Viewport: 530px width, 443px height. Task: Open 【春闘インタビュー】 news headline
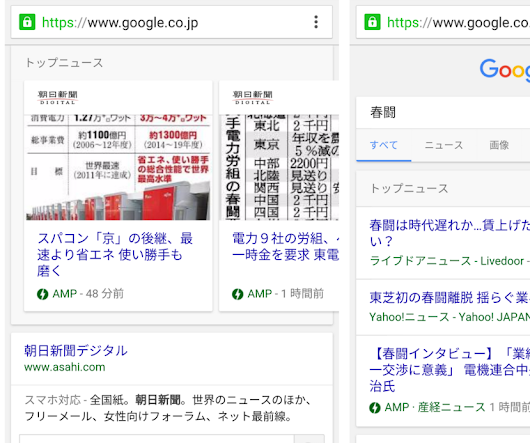pos(450,370)
